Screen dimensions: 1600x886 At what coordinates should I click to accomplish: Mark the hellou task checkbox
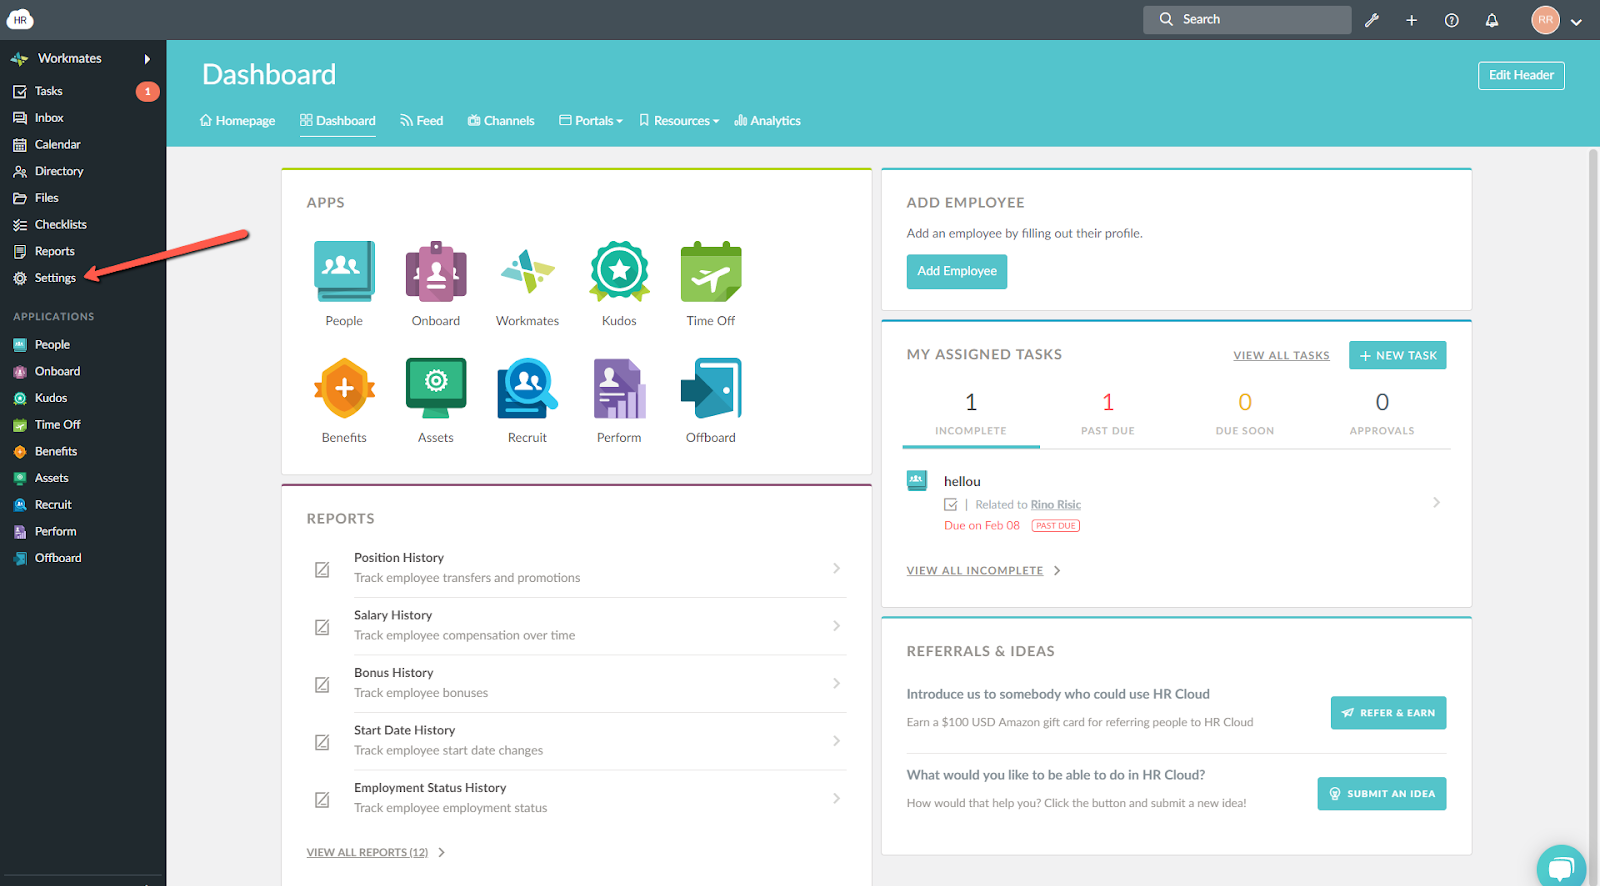(951, 505)
